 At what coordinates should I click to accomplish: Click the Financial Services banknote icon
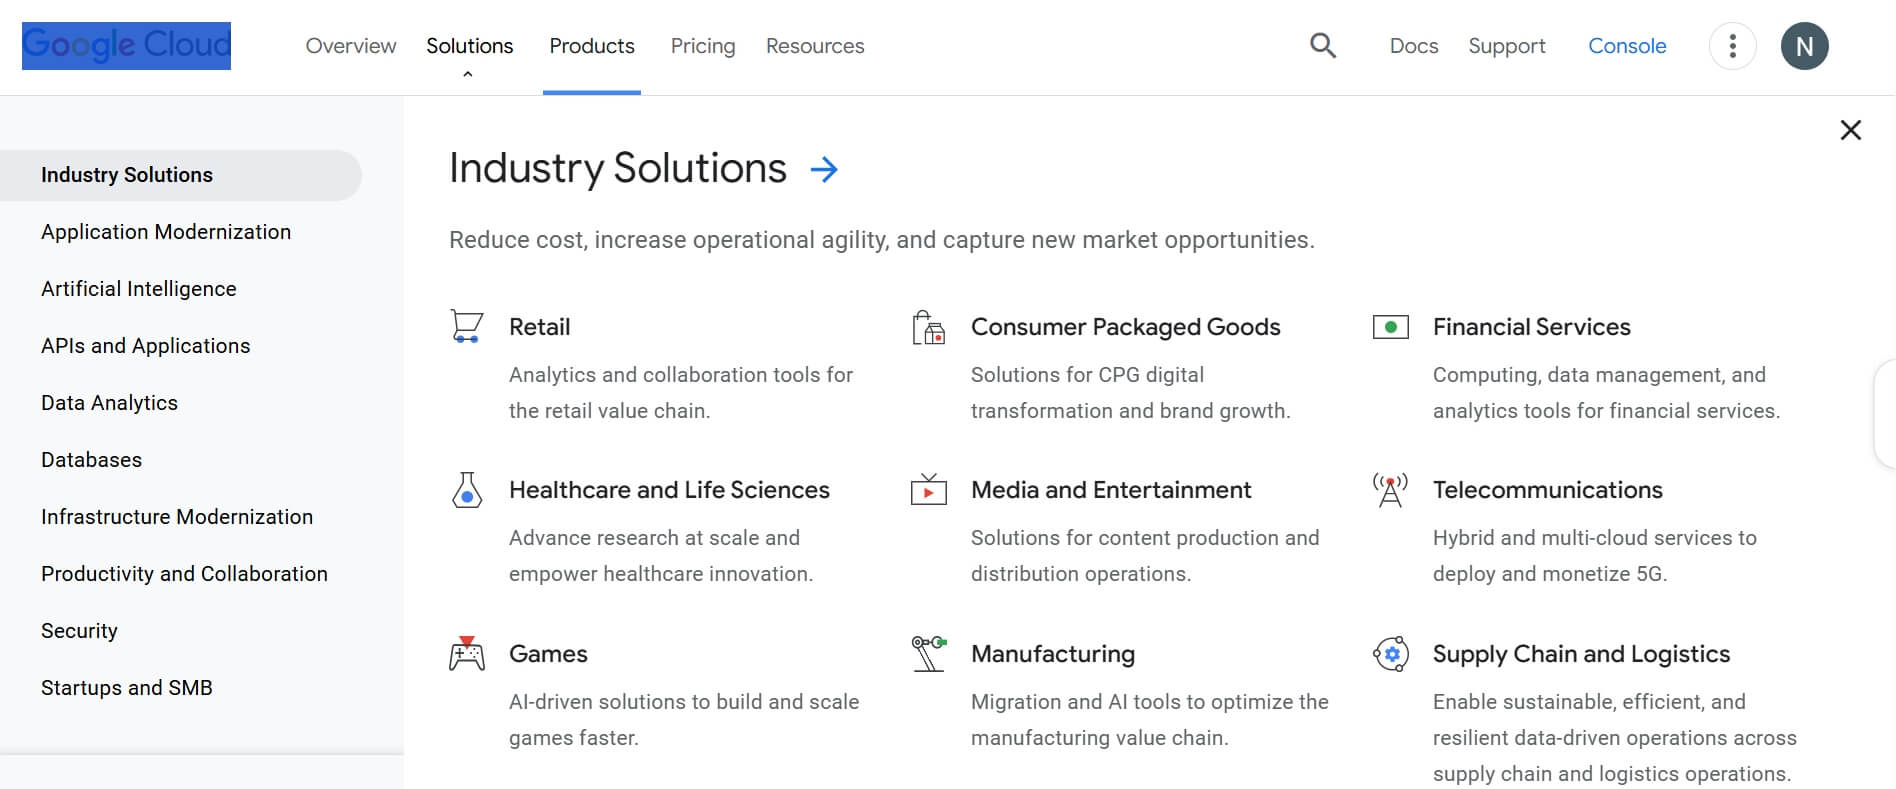click(x=1391, y=327)
